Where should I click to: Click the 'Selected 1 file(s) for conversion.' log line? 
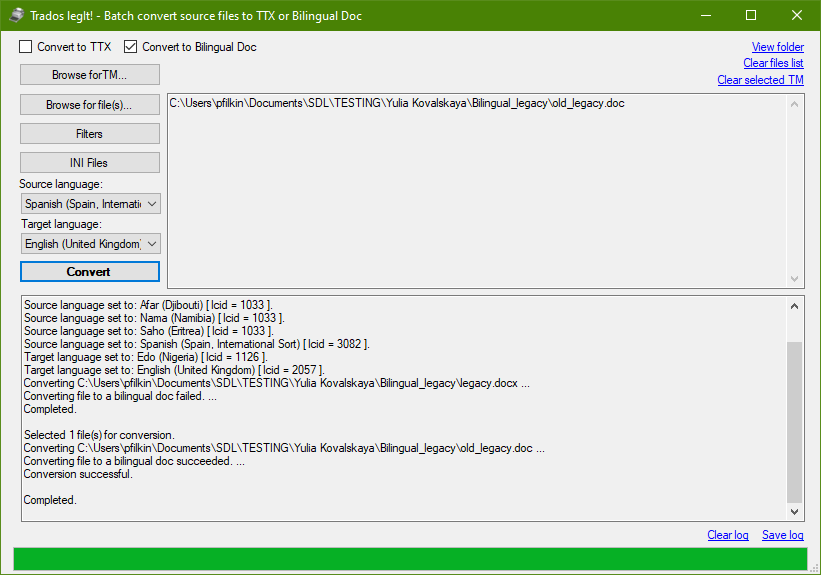coord(99,435)
